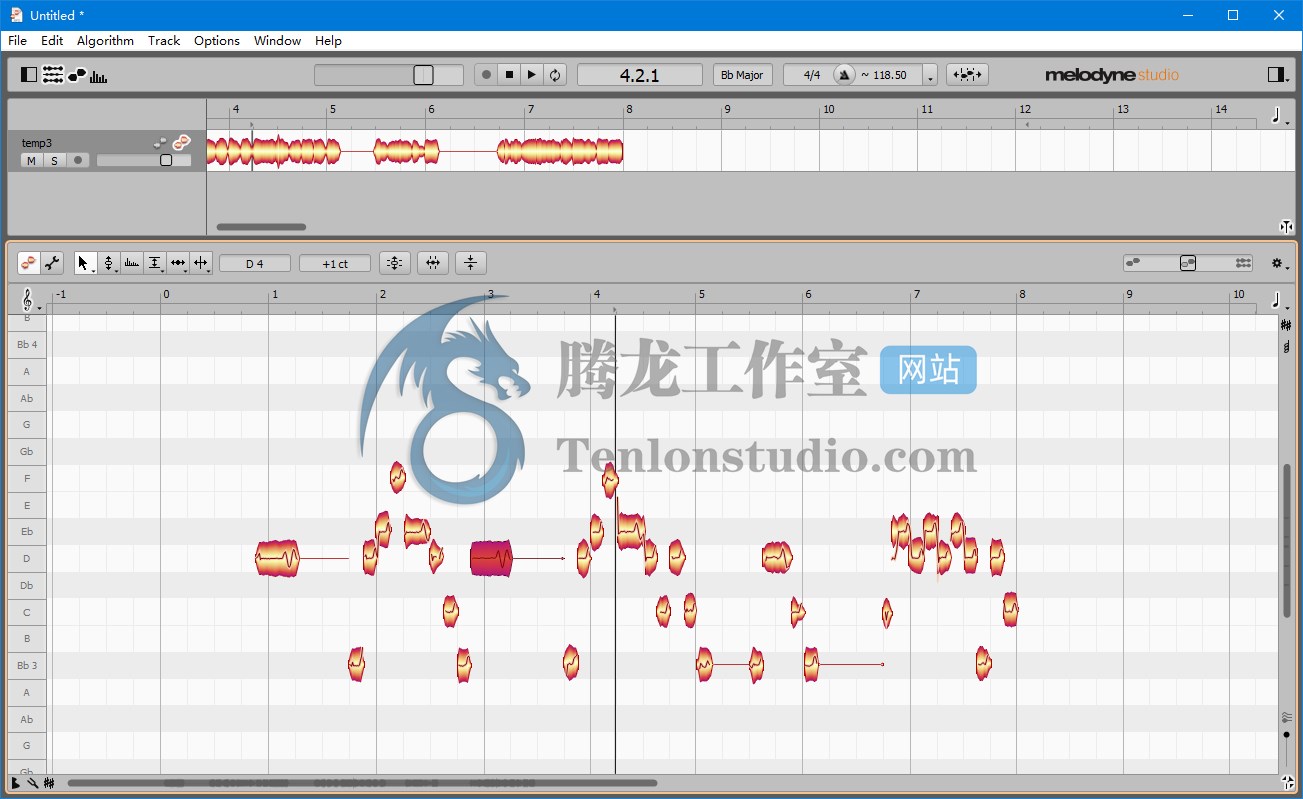The height and width of the screenshot is (799, 1303).
Task: Open the tempo dropdown arrow
Action: (931, 76)
